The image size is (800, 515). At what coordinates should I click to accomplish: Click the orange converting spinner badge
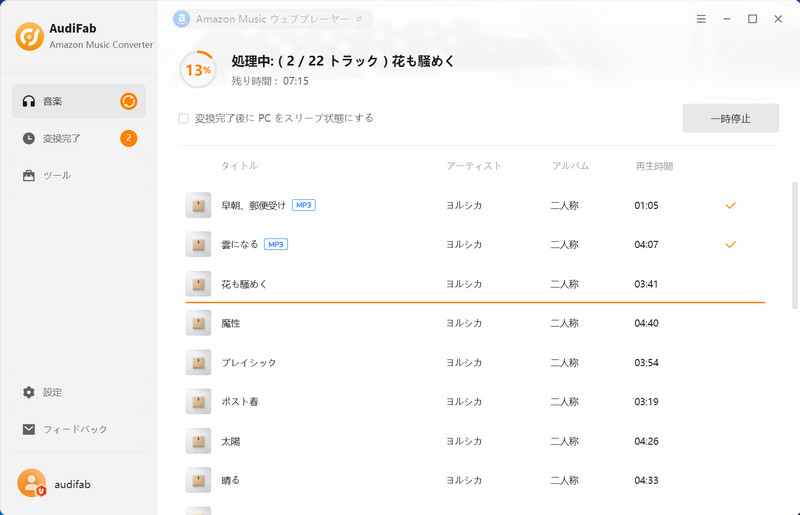pos(129,101)
